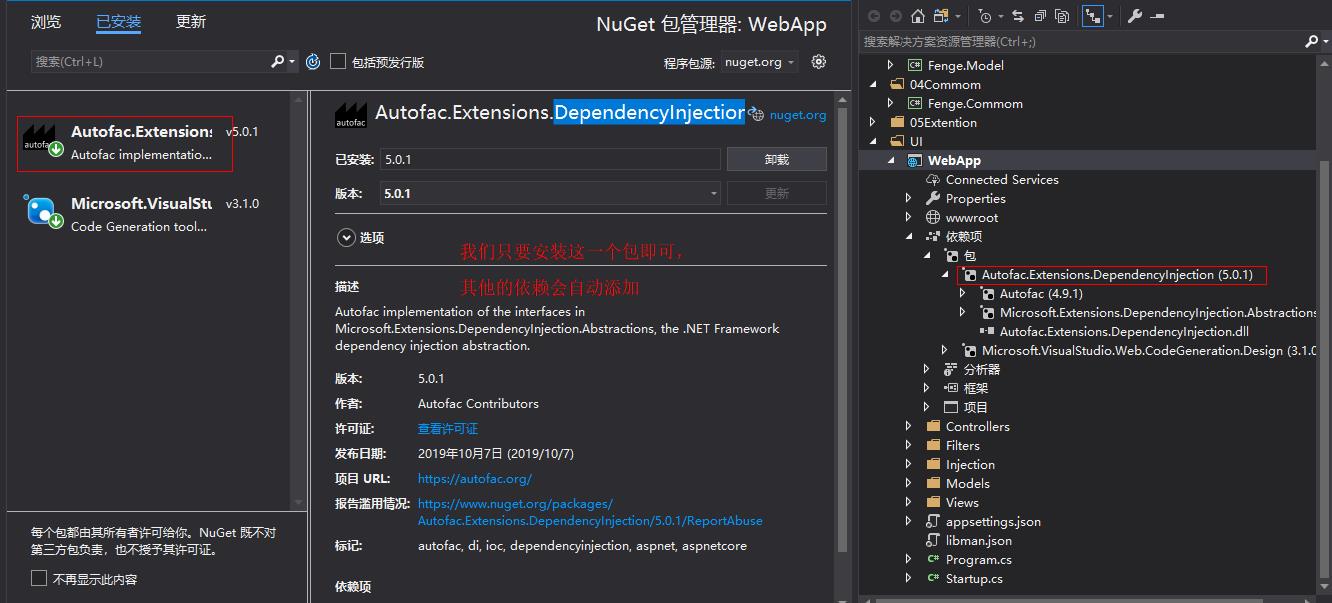The height and width of the screenshot is (603, 1332).
Task: Check the do not show again checkbox
Action: tap(39, 578)
